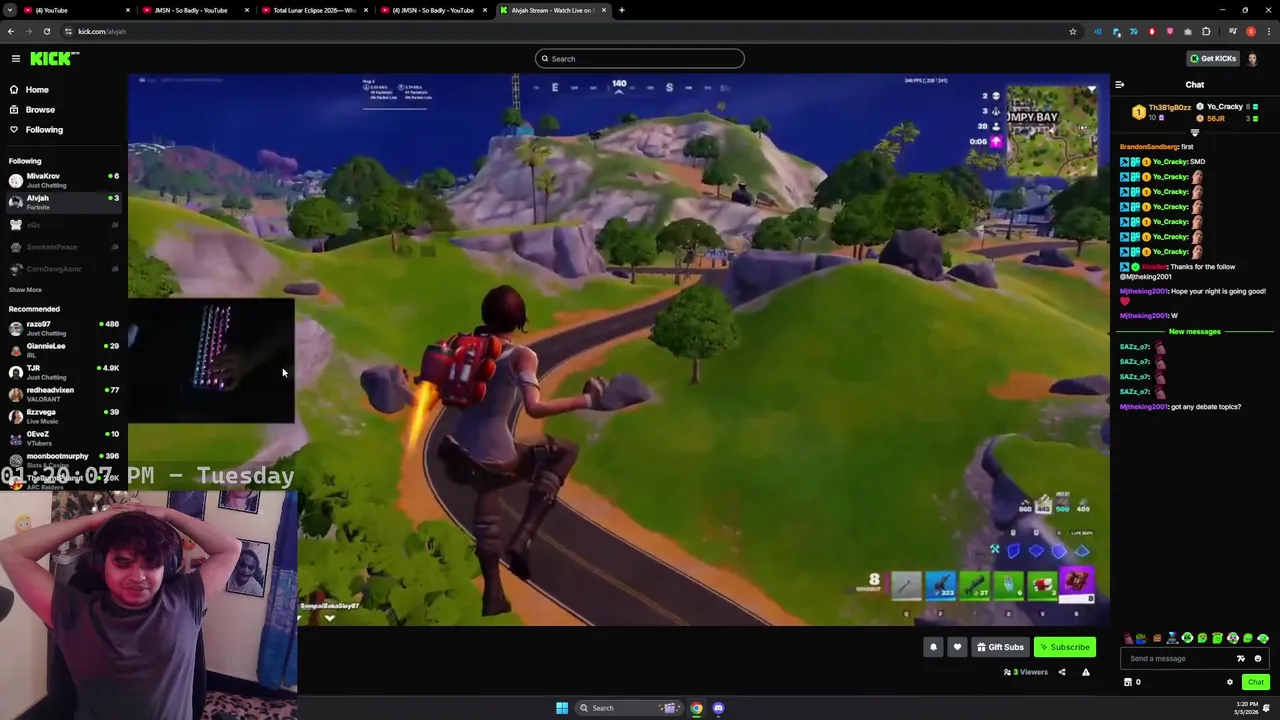Open SmokeInPeace channel
The width and height of the screenshot is (1280, 720).
coord(63,246)
